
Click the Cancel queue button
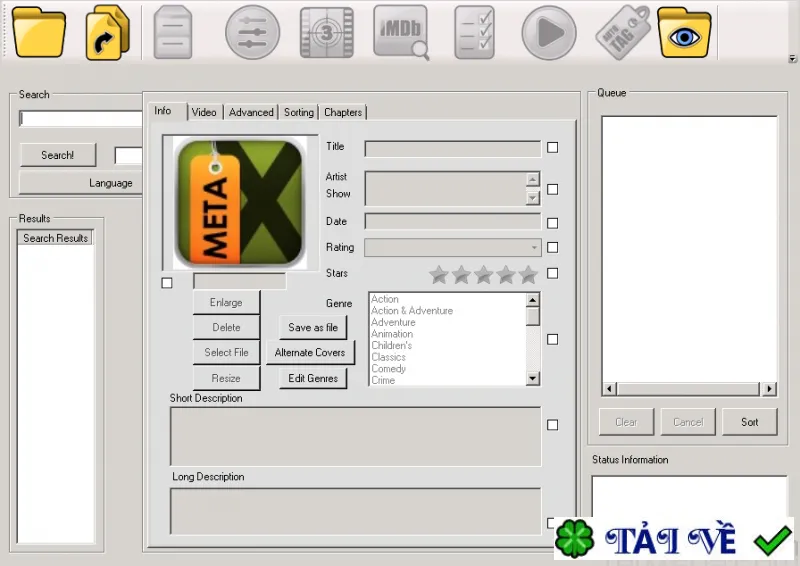click(x=688, y=422)
